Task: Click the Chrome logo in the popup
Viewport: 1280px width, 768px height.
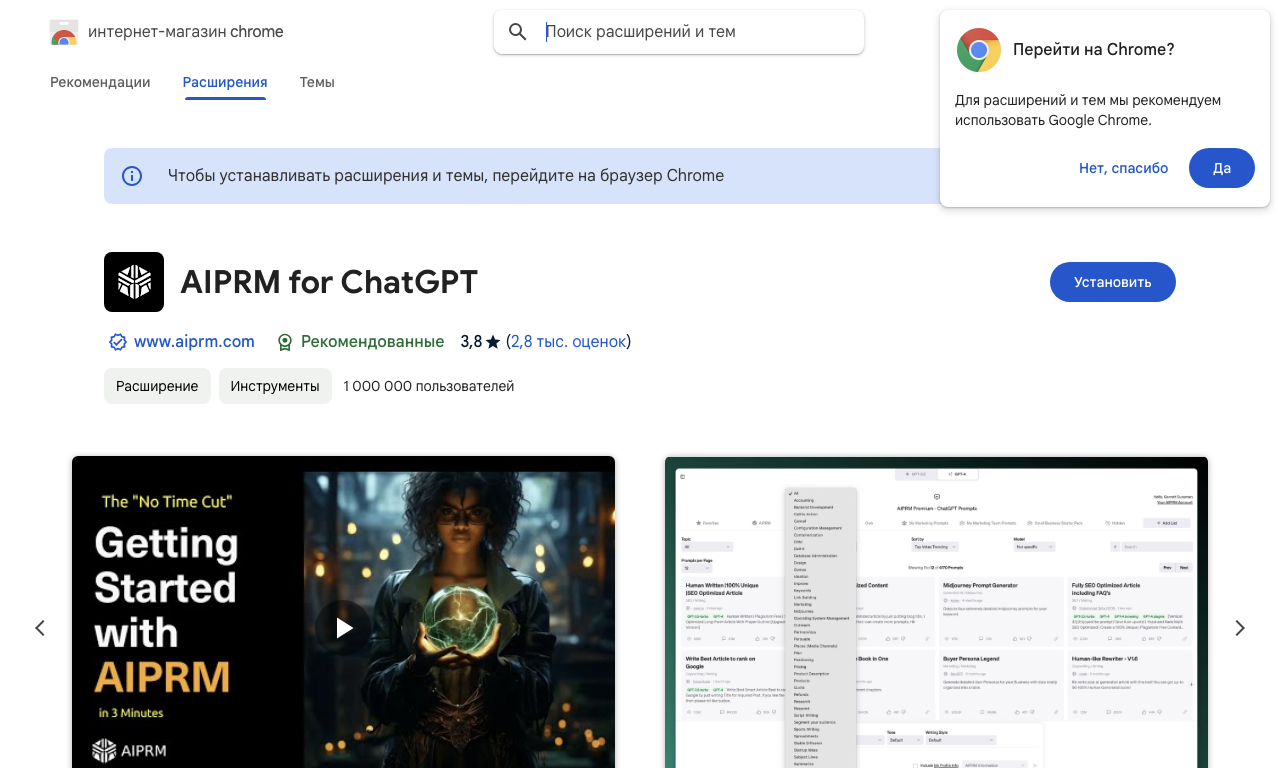Action: coord(979,50)
